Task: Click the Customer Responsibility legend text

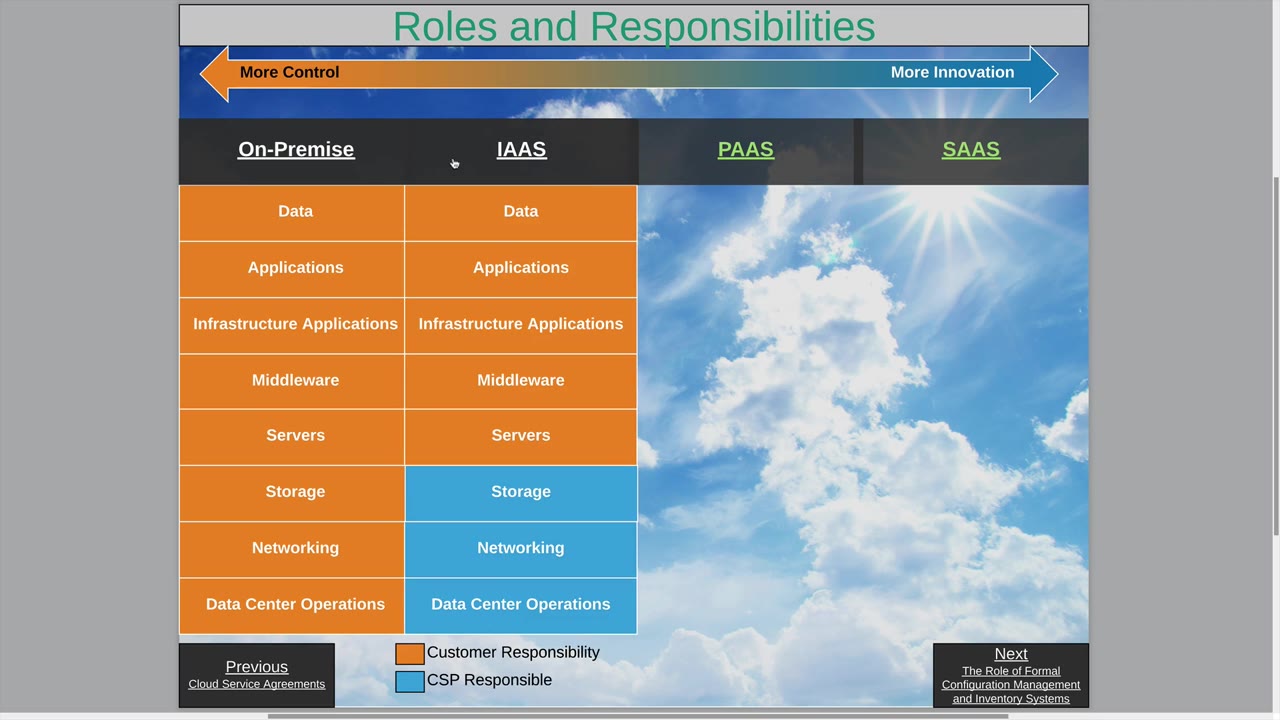Action: coord(513,652)
